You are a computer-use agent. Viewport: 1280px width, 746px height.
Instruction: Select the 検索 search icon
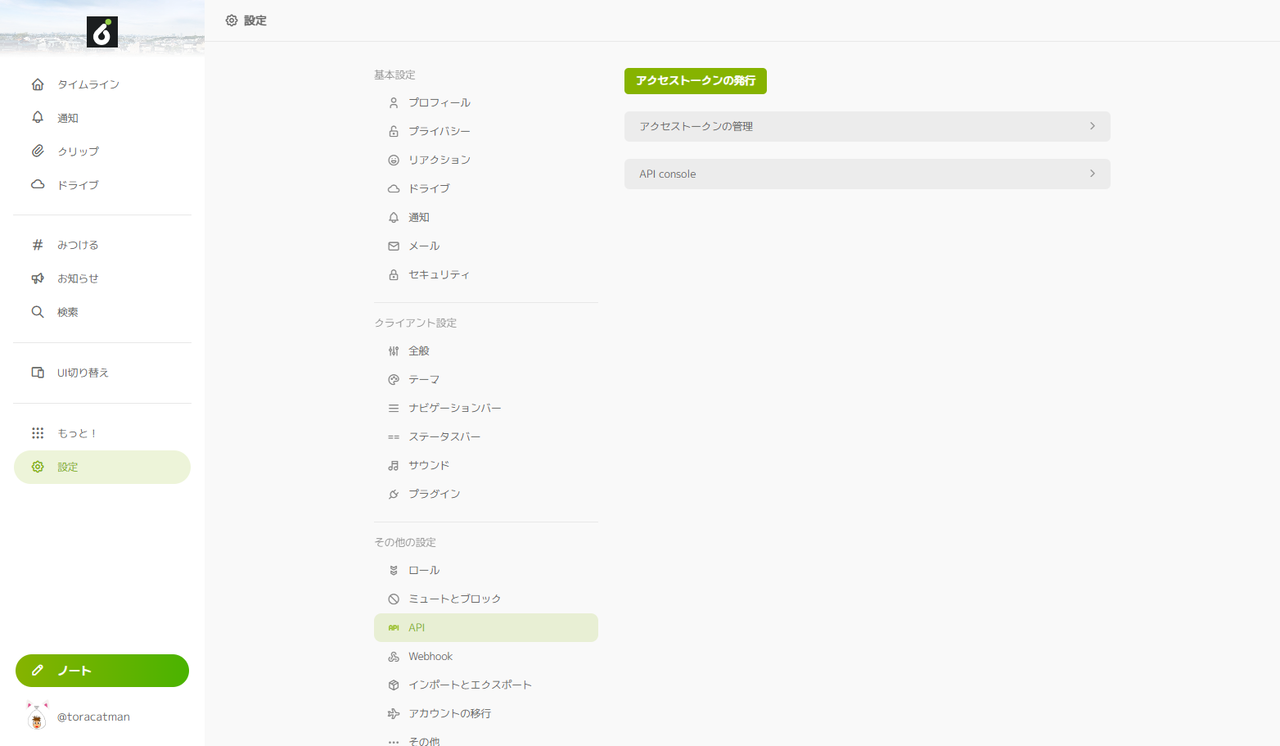point(37,311)
